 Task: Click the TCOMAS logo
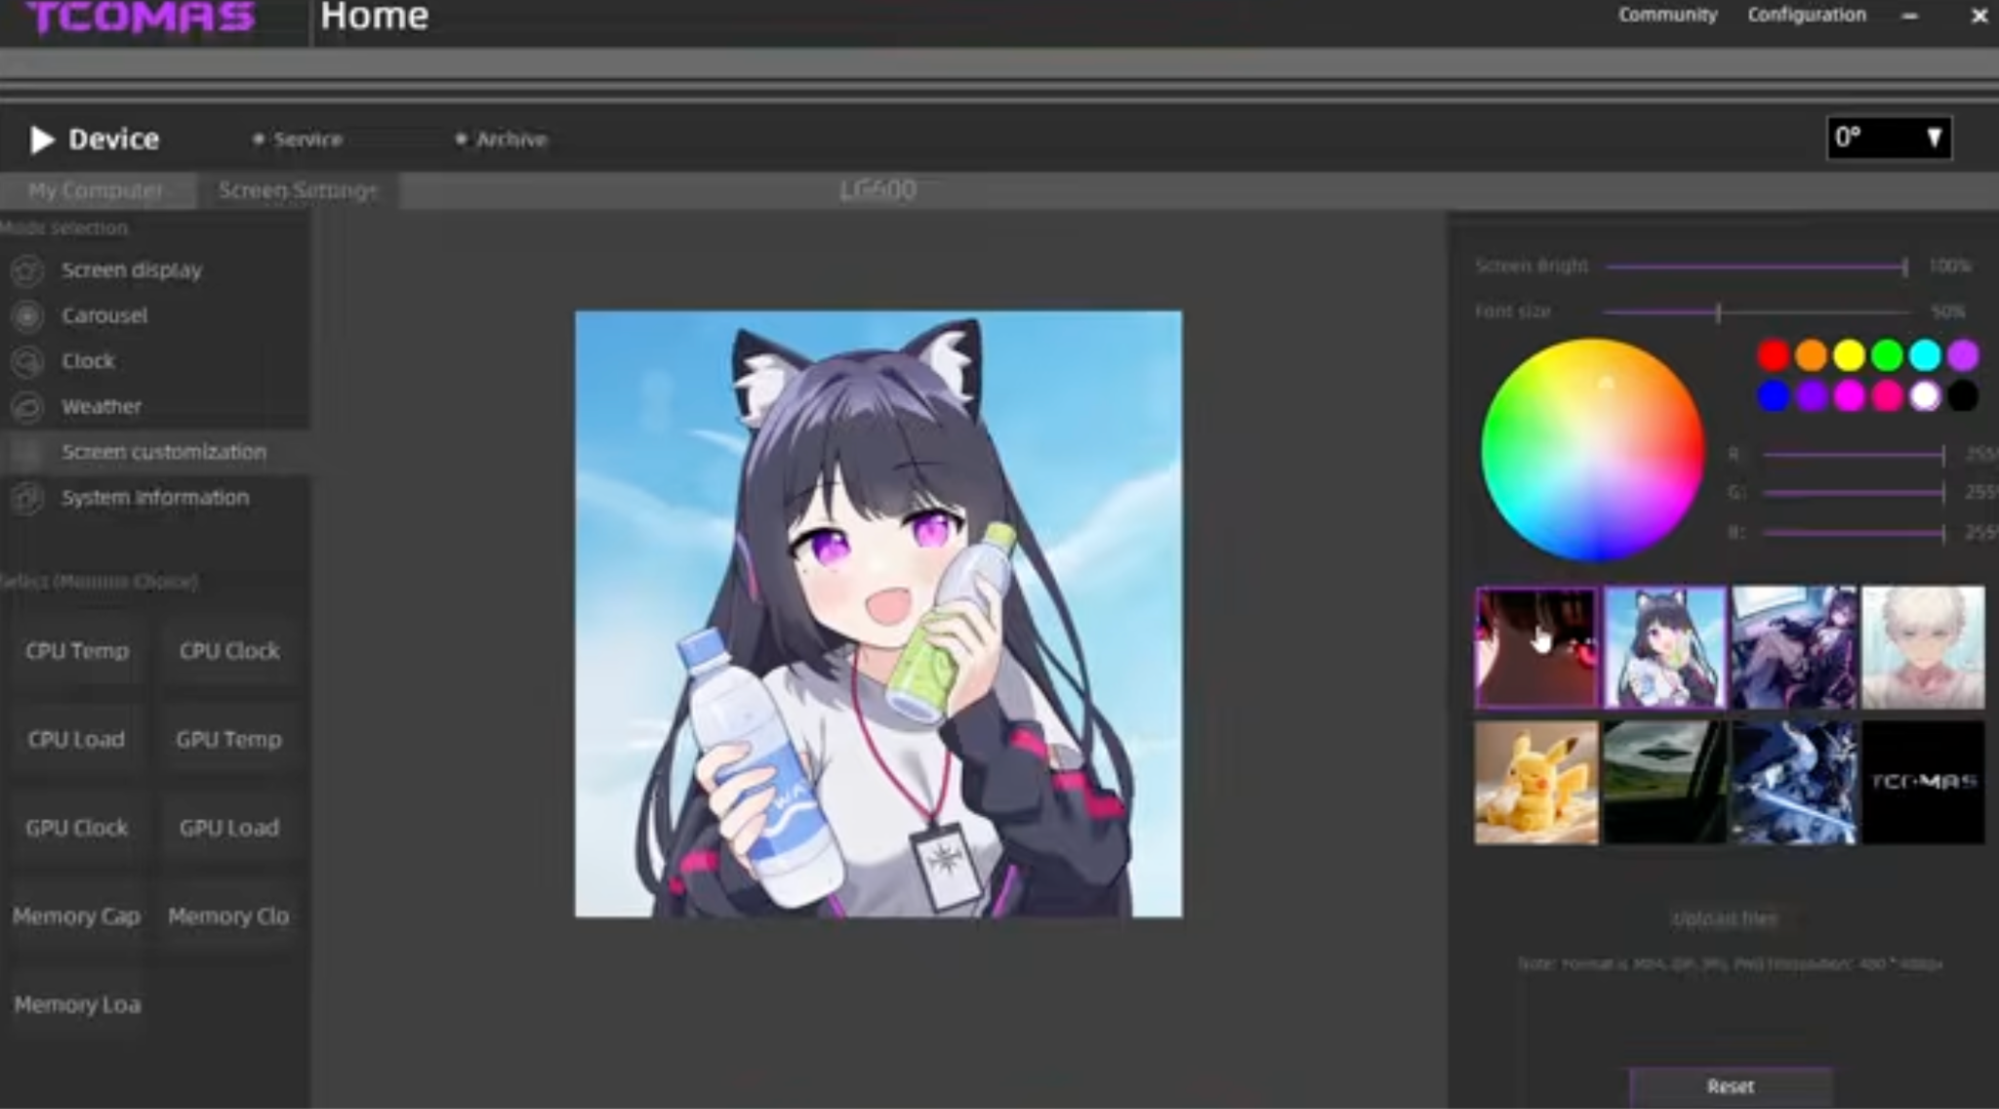[x=140, y=17]
